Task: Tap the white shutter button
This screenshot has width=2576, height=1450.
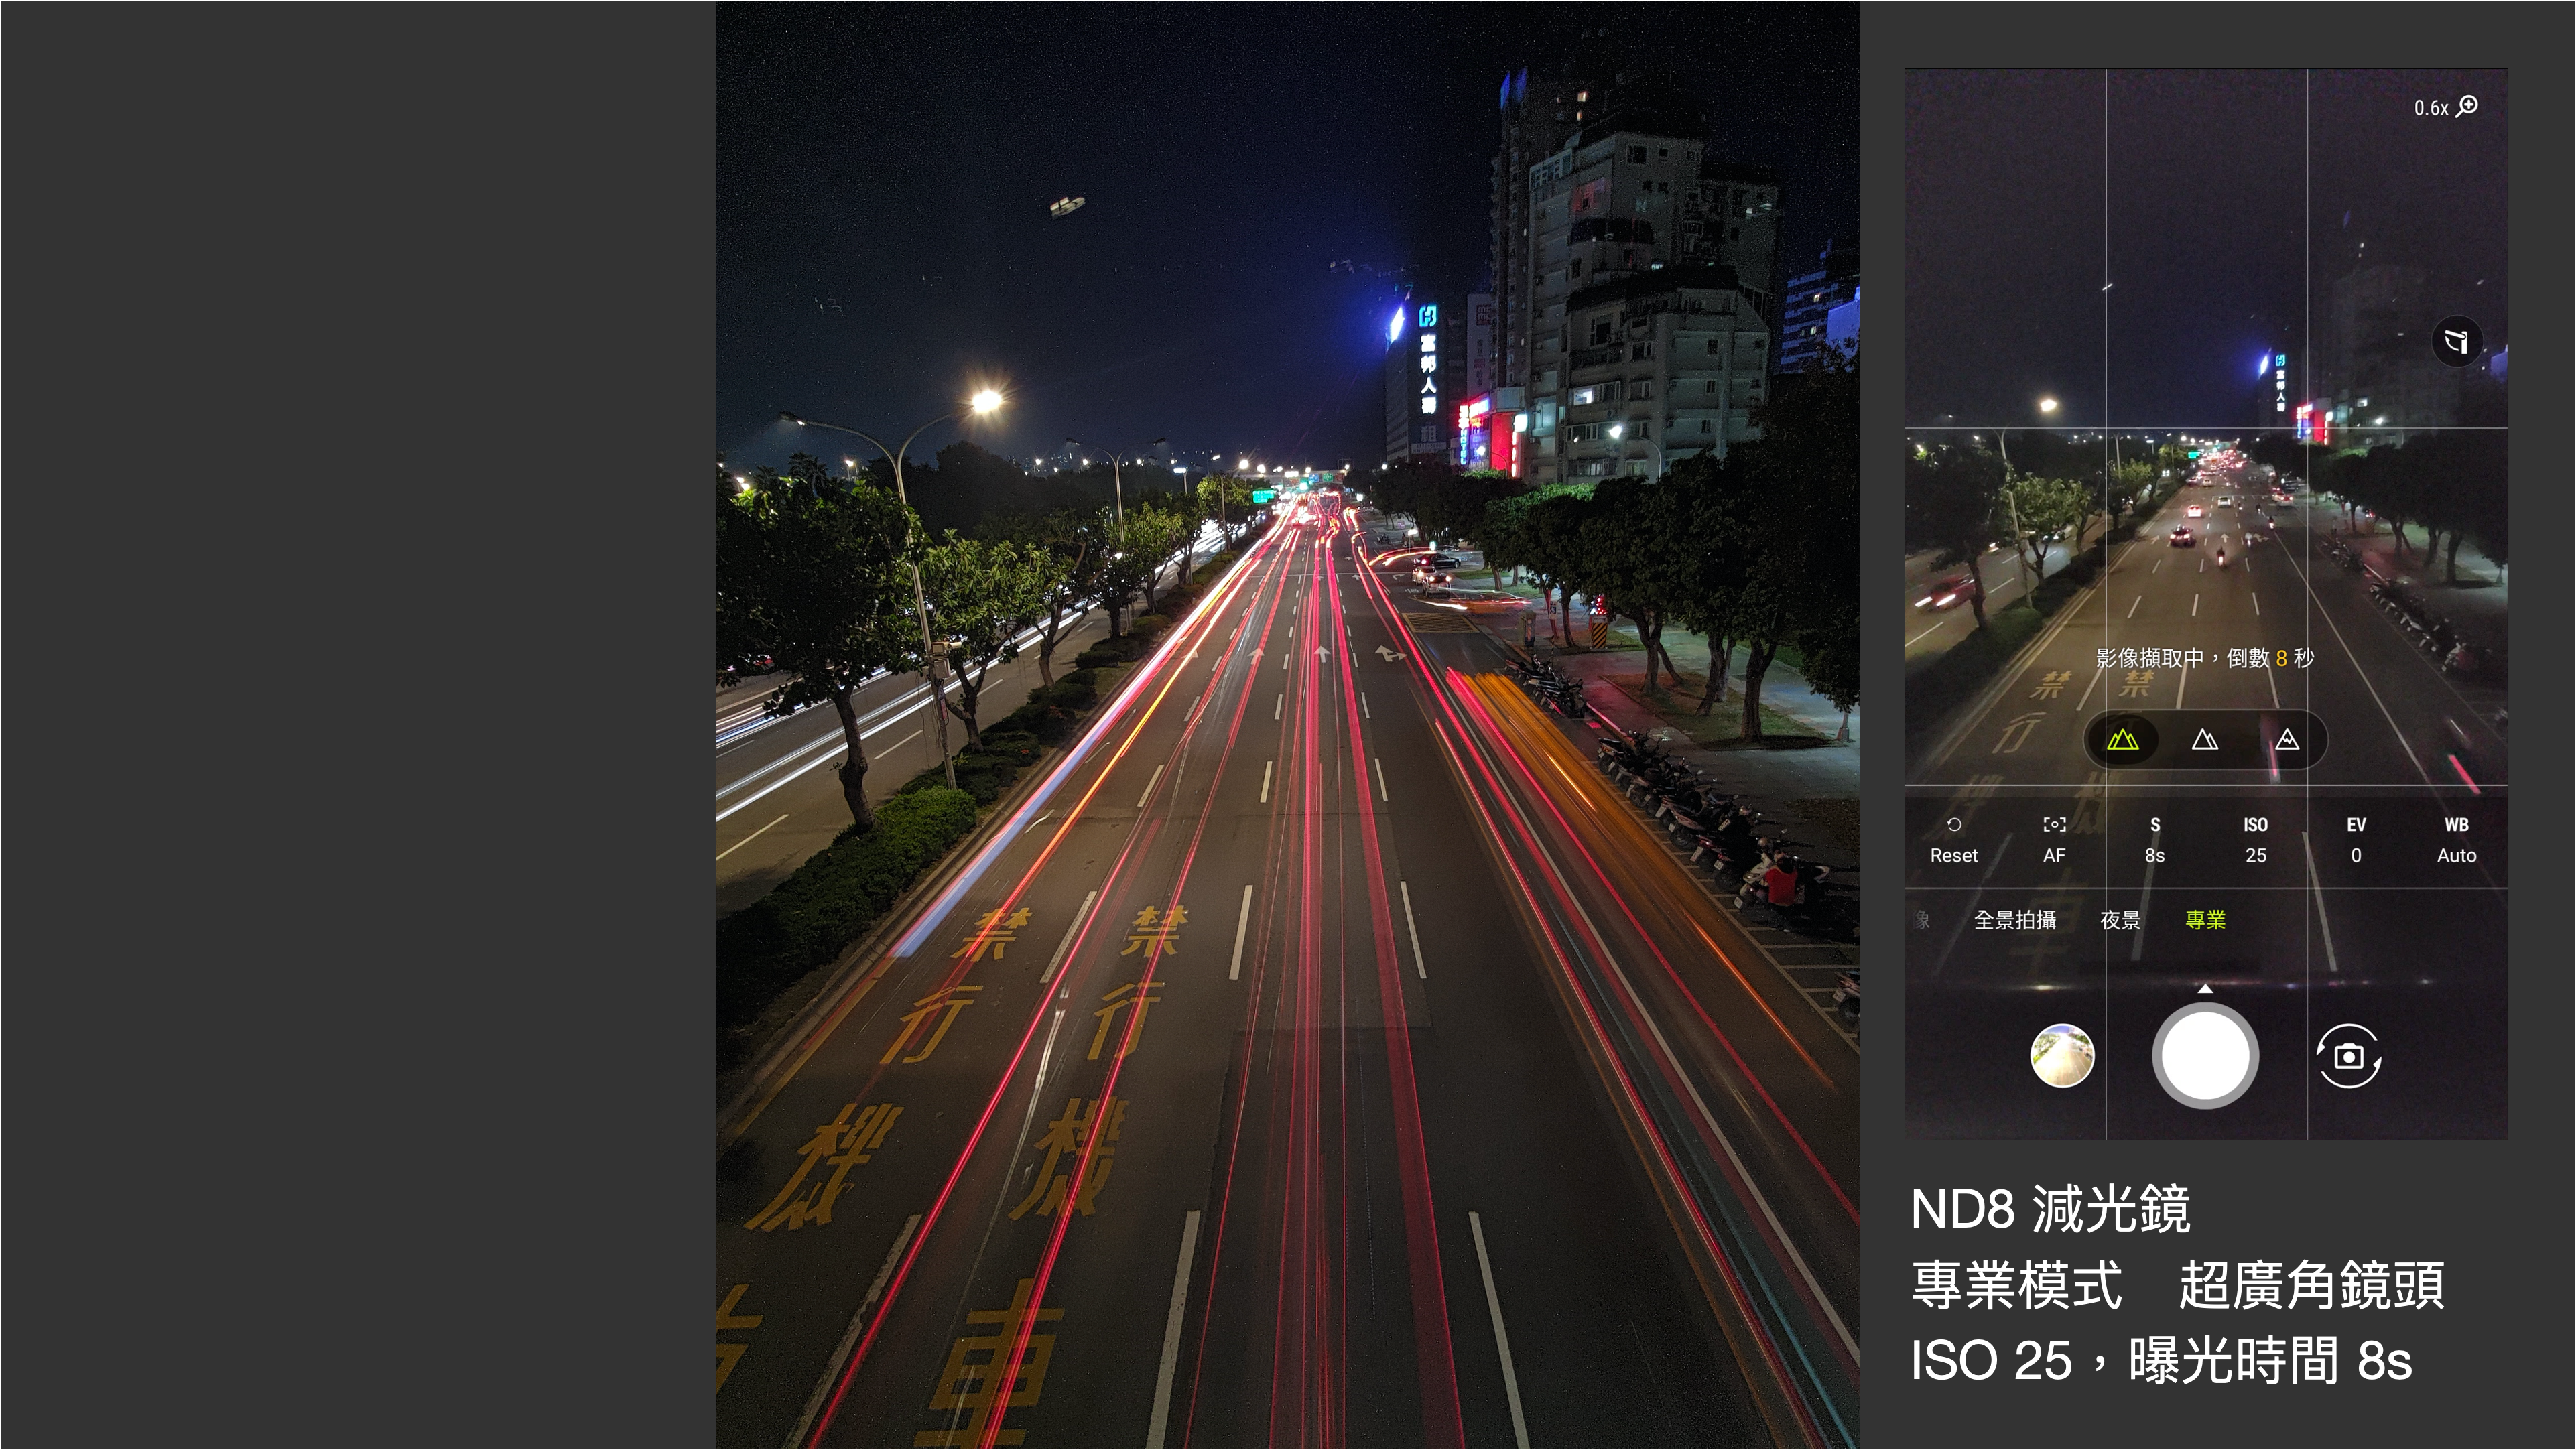Action: coord(2205,1056)
